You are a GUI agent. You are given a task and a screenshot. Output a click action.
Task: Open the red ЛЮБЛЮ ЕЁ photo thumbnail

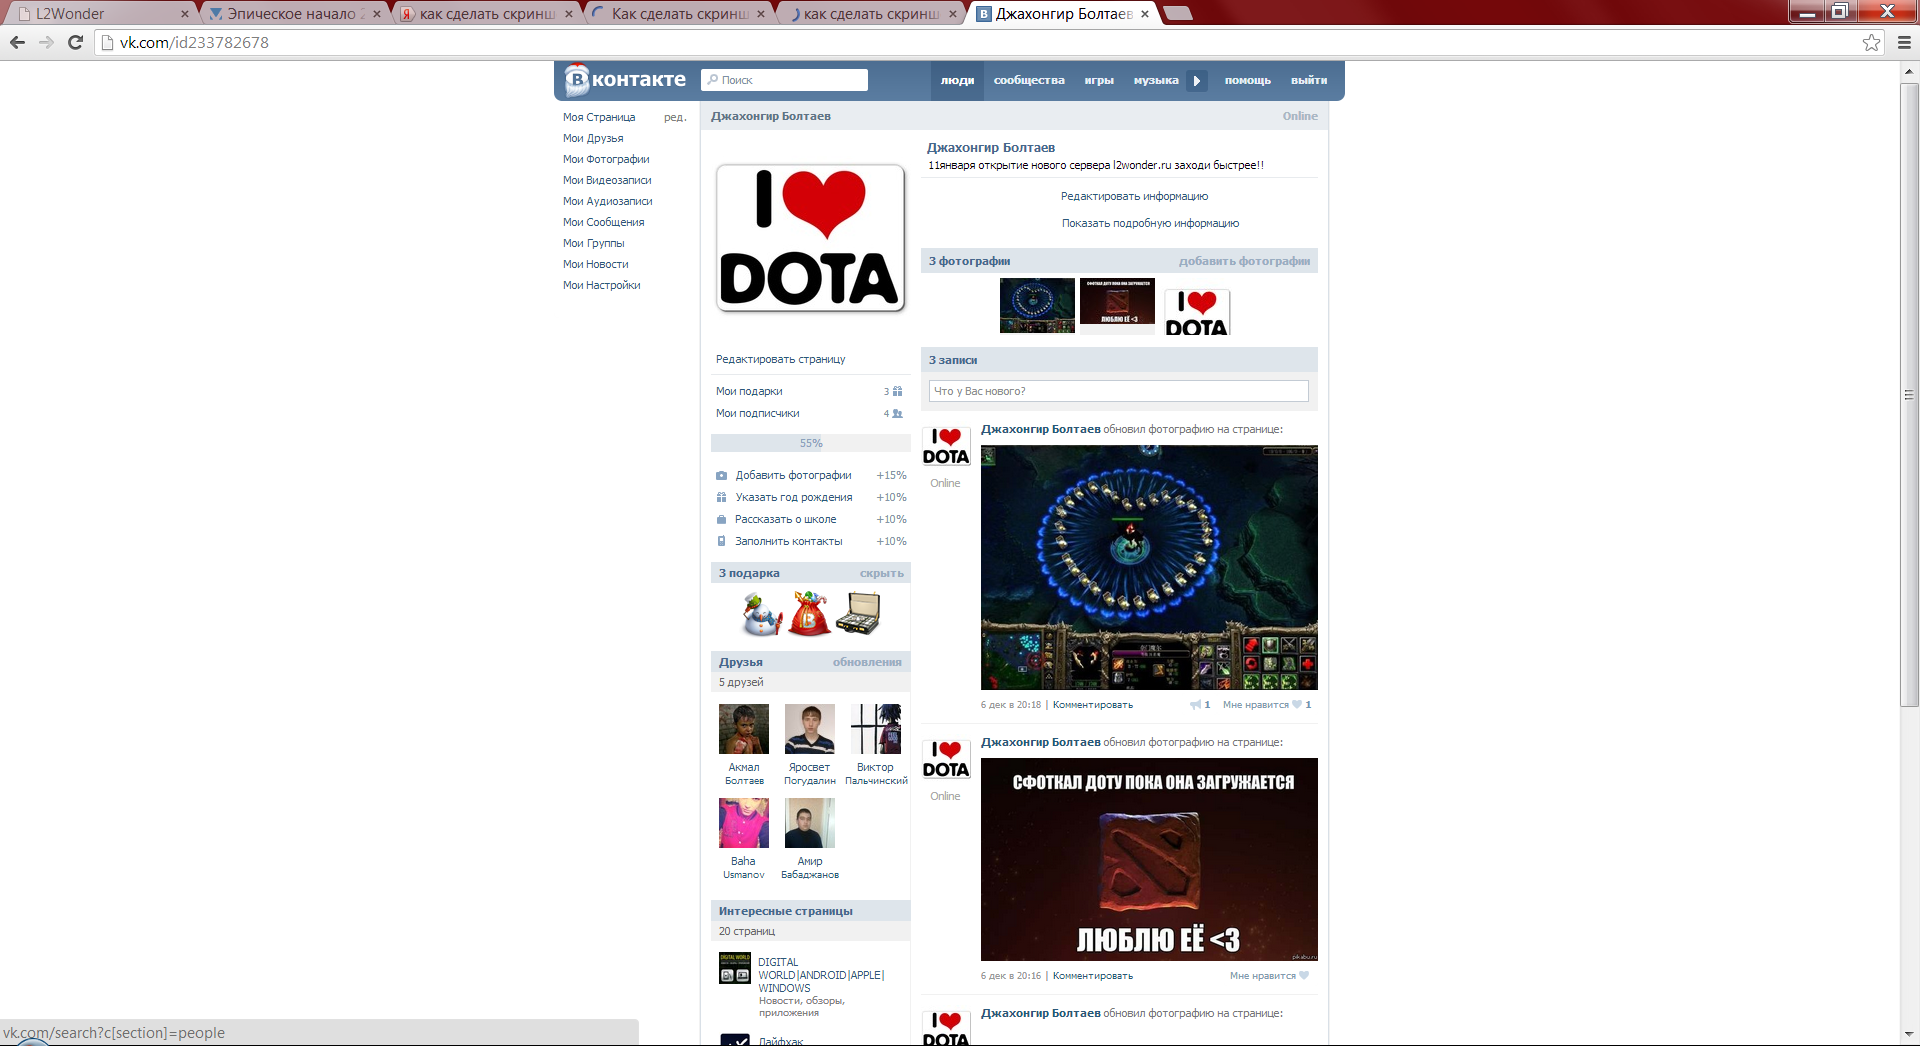pos(1117,301)
